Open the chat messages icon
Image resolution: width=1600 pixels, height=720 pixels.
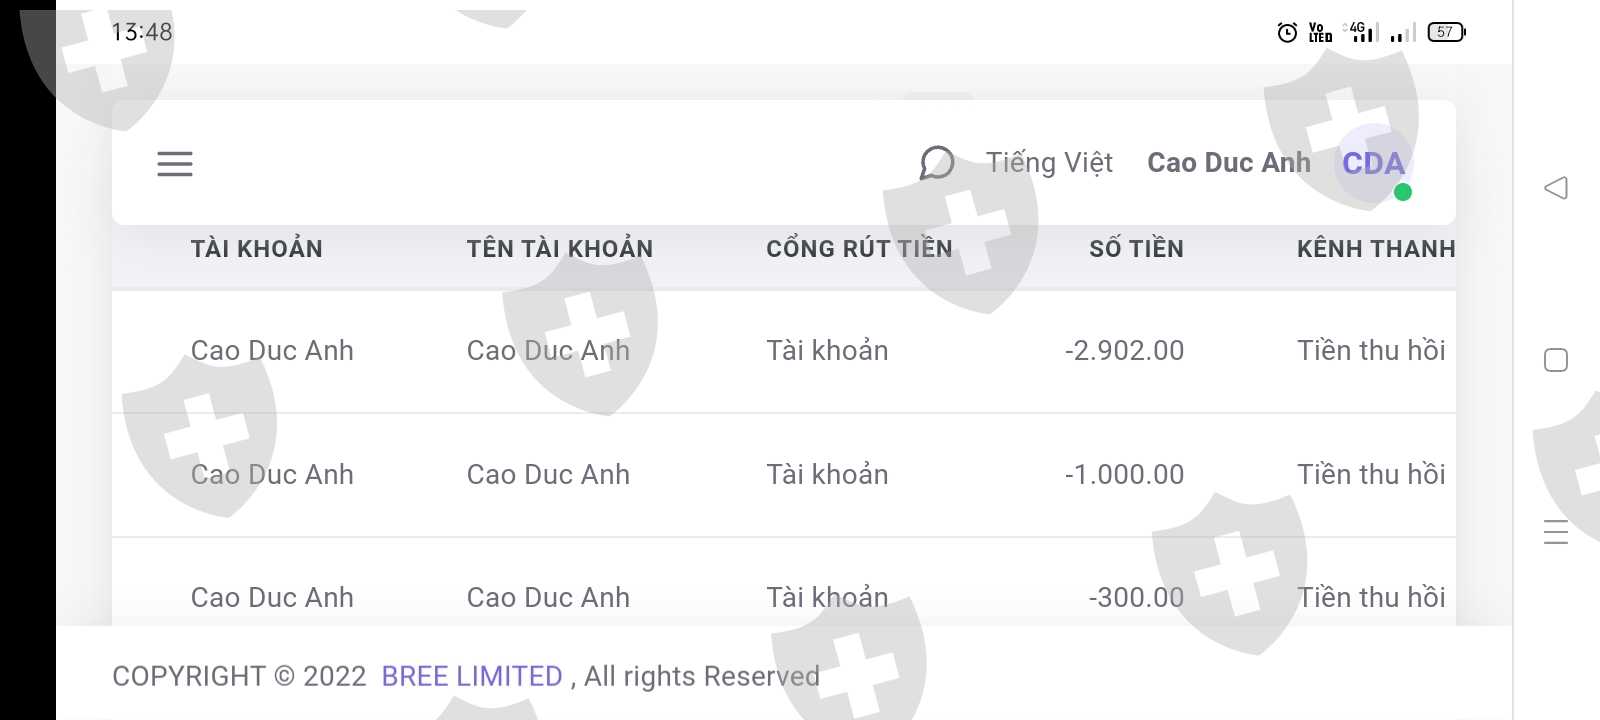point(936,162)
